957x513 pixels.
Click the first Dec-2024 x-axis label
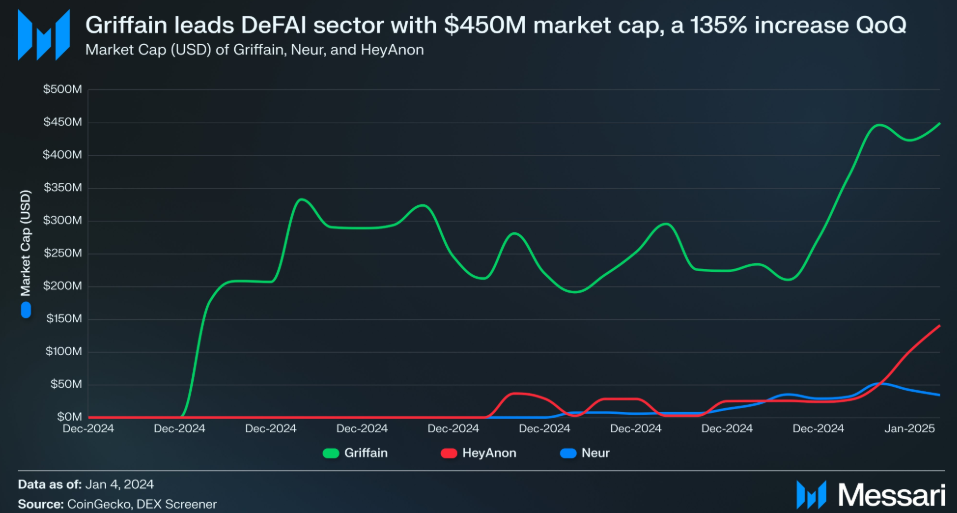(x=88, y=428)
